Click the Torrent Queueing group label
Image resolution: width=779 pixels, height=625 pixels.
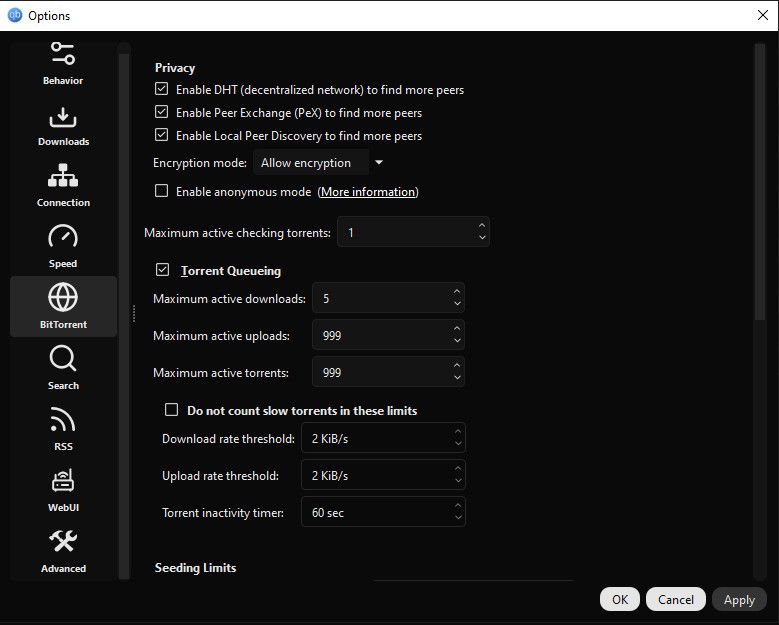pos(231,271)
